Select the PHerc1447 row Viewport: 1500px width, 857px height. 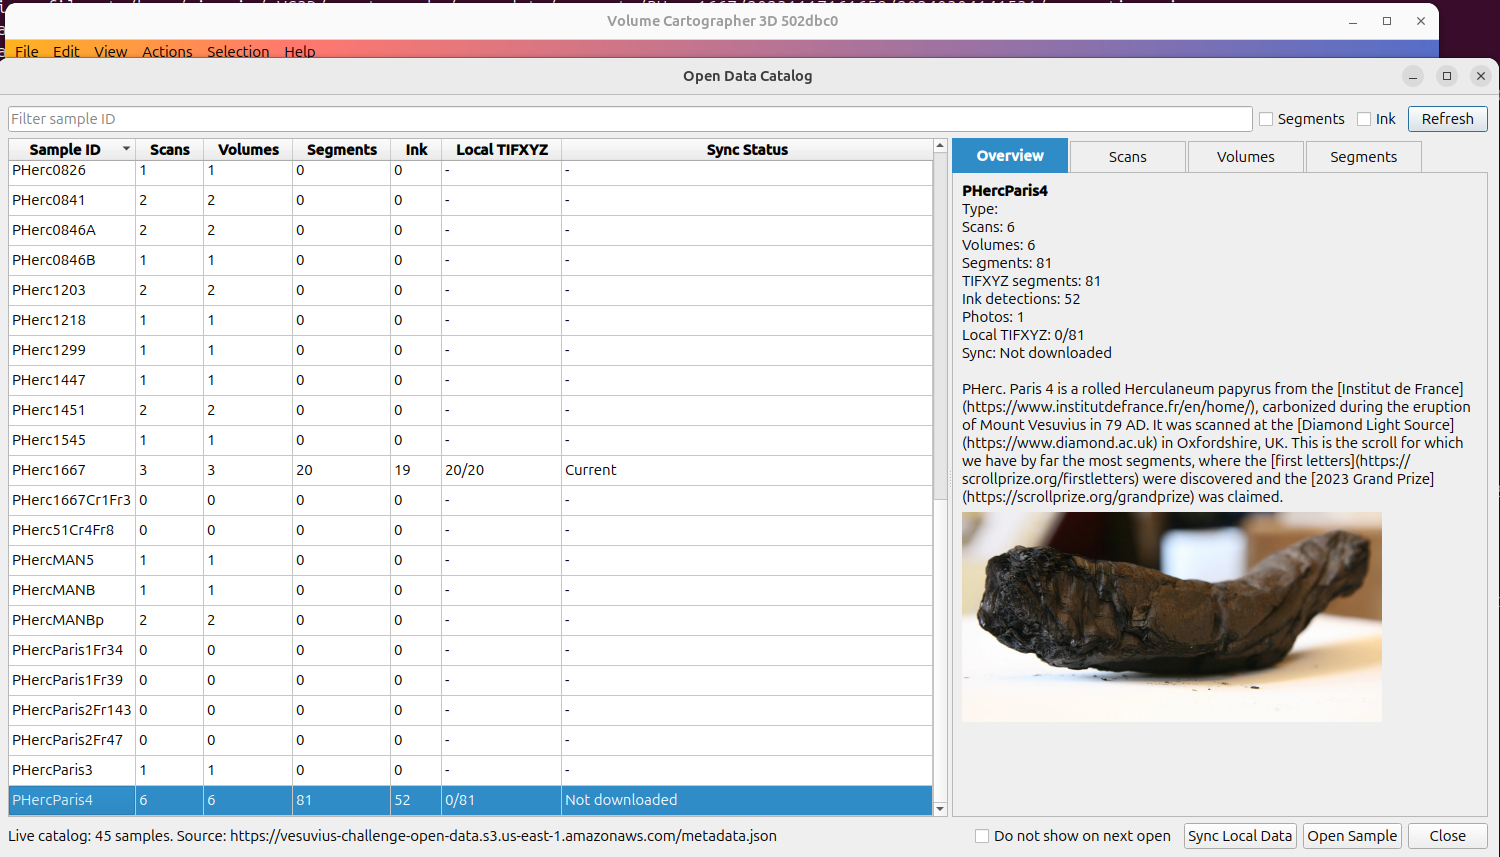(x=471, y=380)
